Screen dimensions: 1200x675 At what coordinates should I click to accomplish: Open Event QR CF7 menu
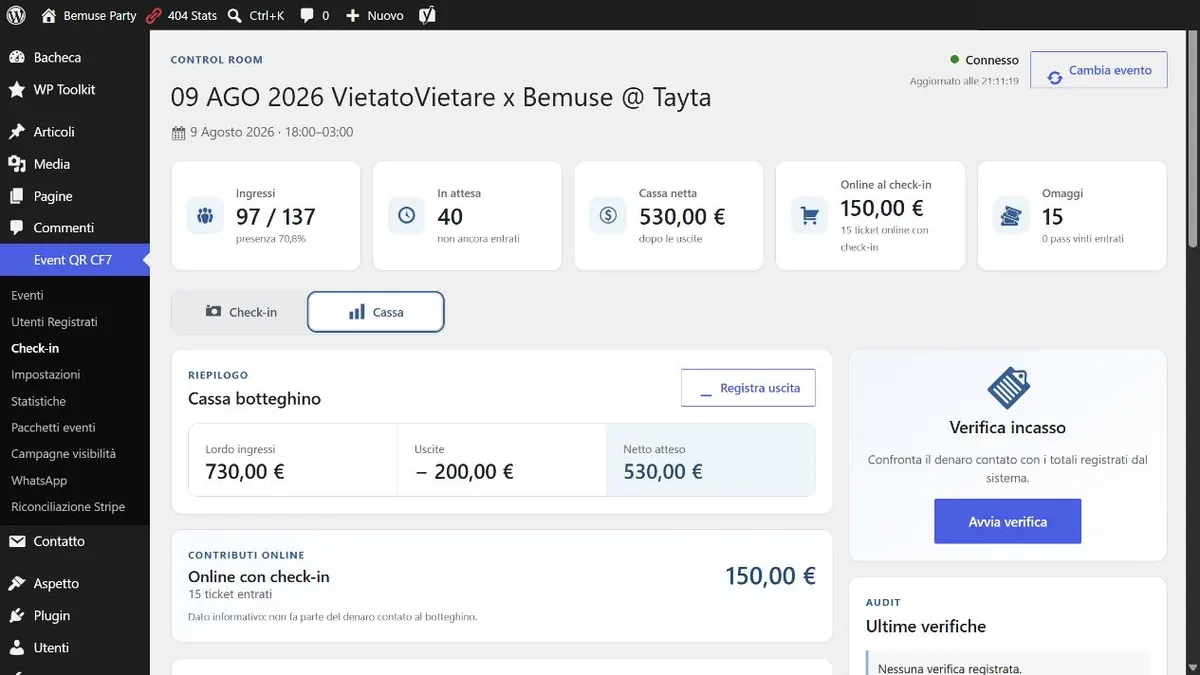point(75,260)
